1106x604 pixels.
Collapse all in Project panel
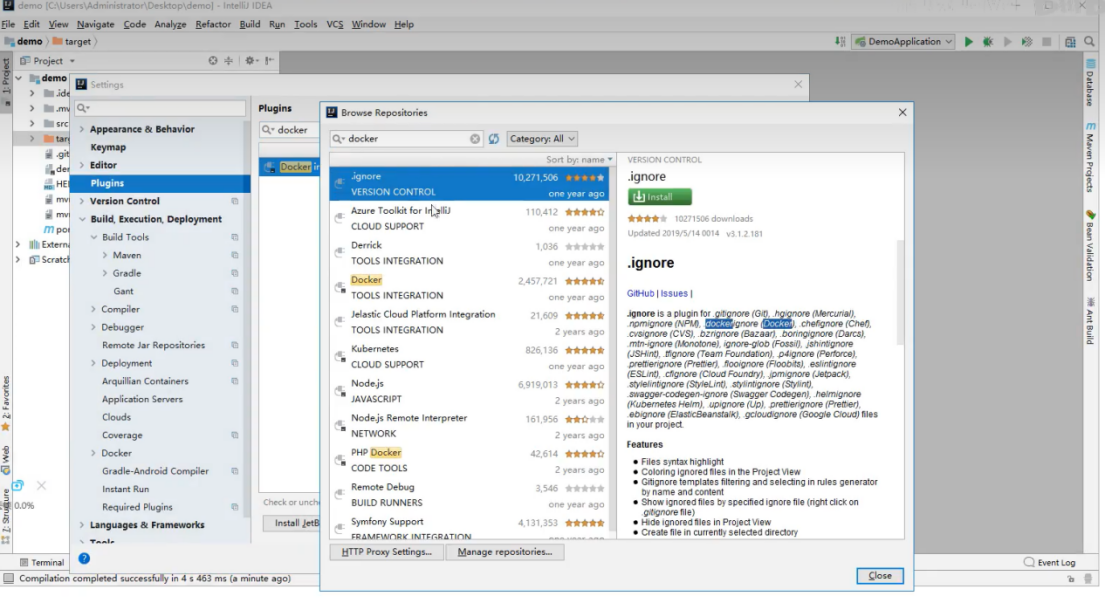229,61
